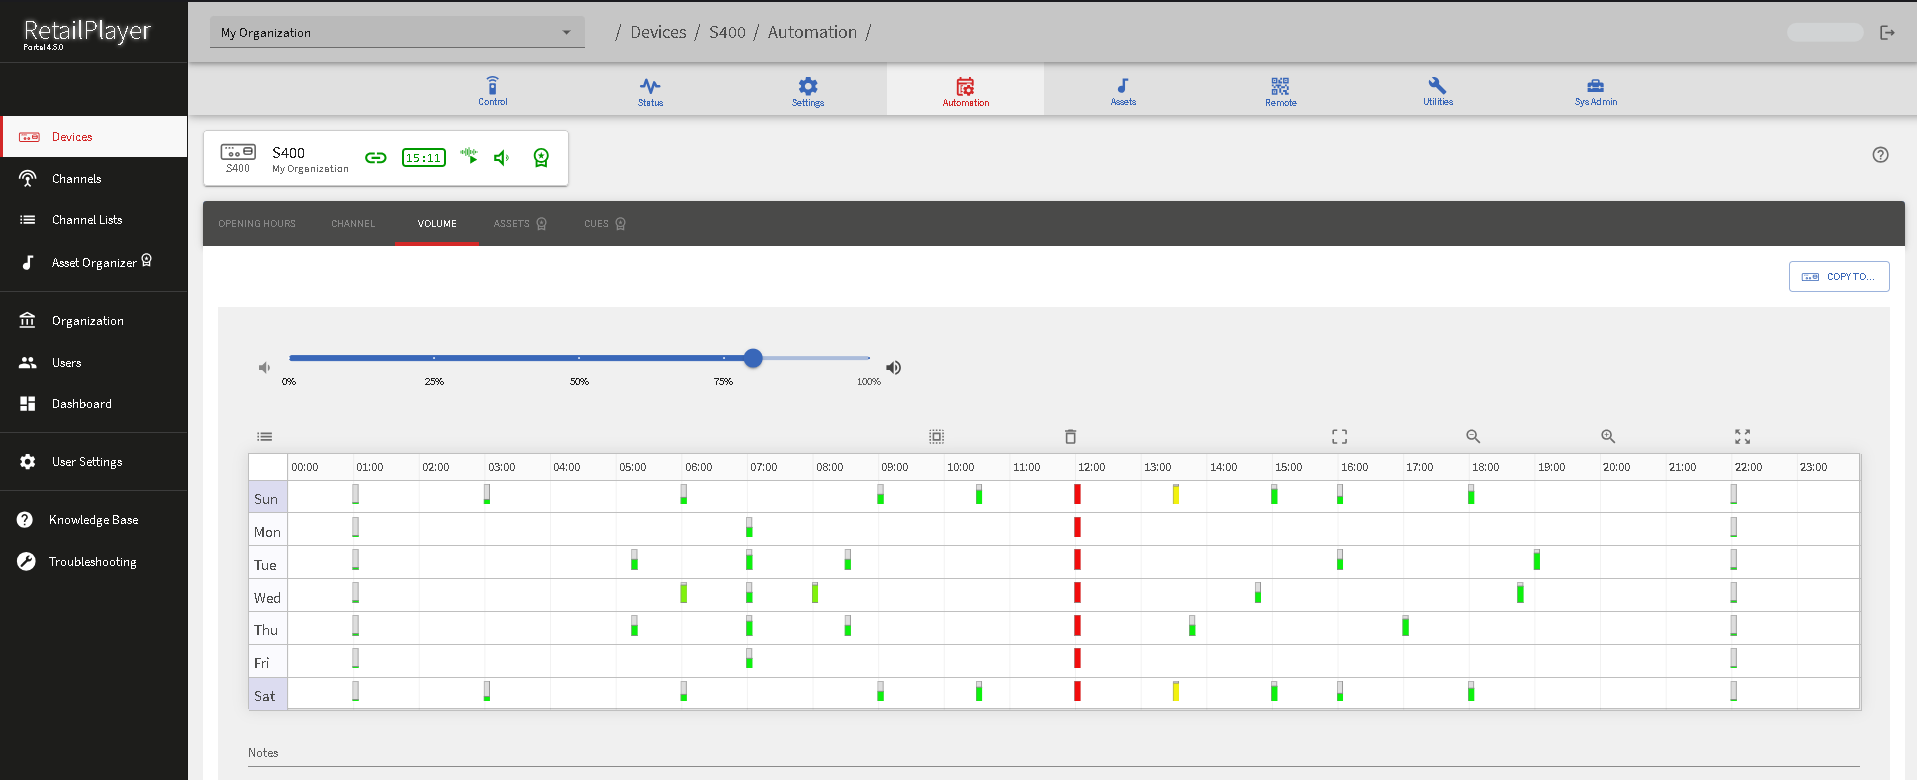Open the Control device tab
This screenshot has height=780, width=1917.
tap(492, 90)
